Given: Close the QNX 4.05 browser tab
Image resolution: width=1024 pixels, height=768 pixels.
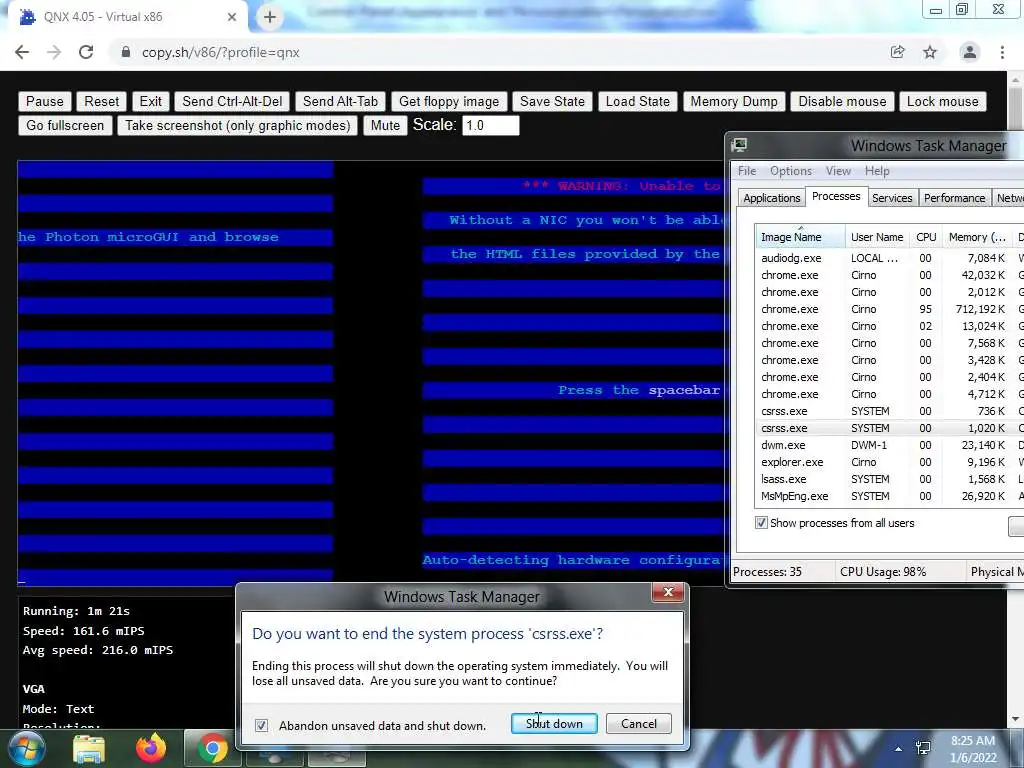Looking at the screenshot, I should (x=232, y=17).
